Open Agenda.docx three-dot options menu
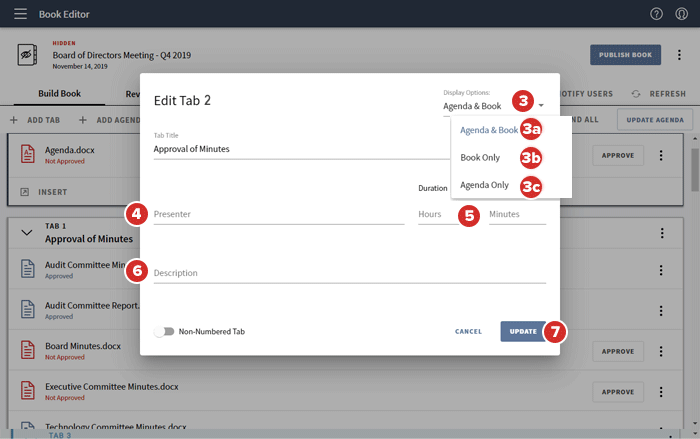Viewport: 700px width, 439px height. coord(661,156)
